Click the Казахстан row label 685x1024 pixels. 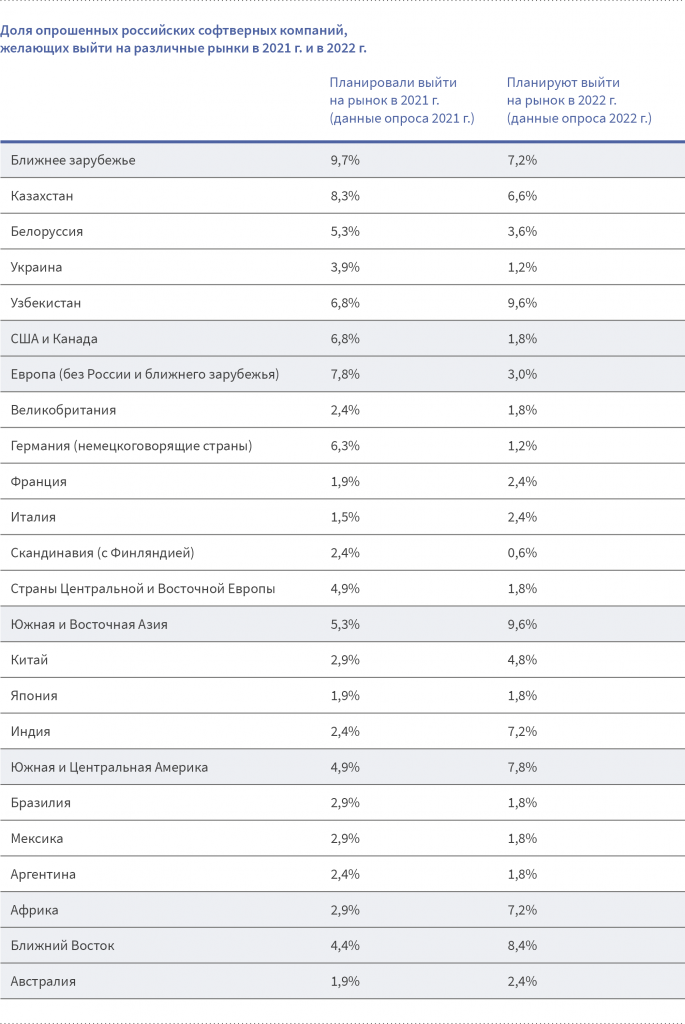tap(42, 196)
